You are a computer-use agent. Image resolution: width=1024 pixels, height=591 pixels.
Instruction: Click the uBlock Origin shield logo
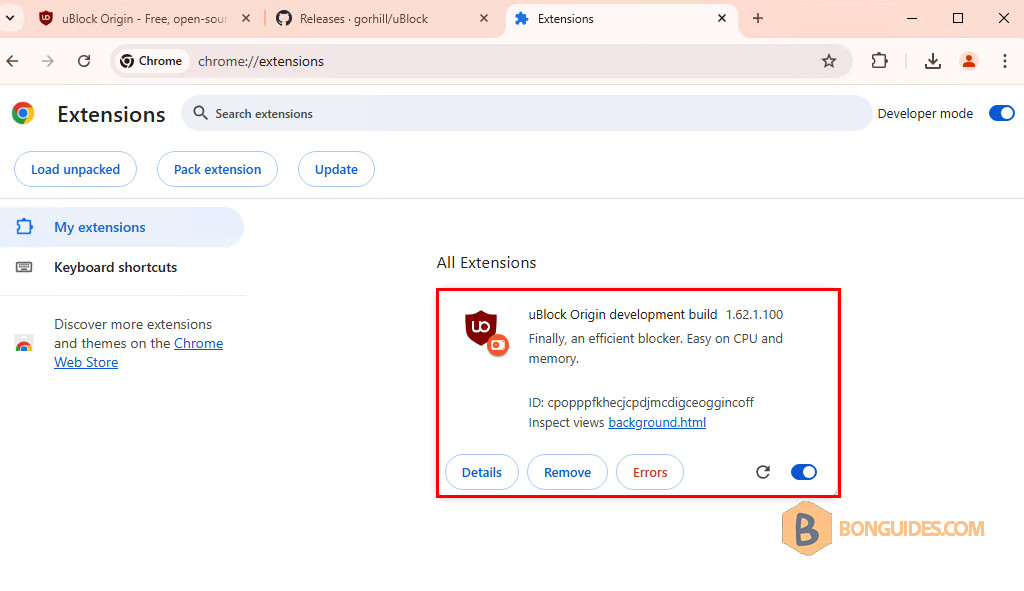(481, 327)
